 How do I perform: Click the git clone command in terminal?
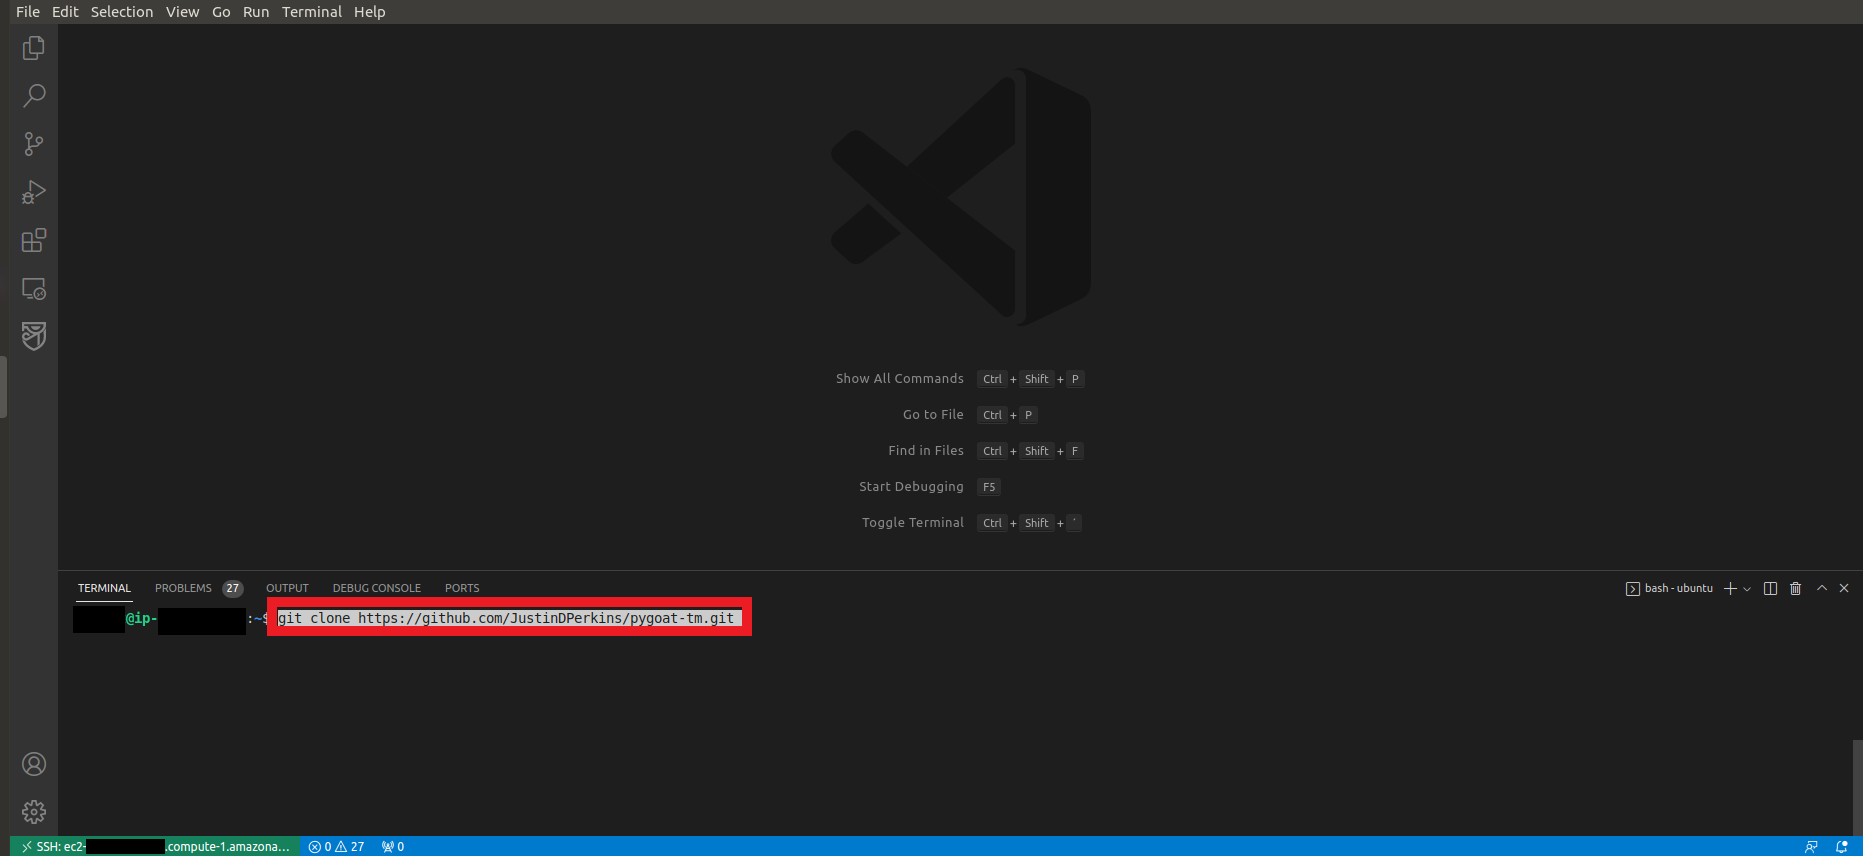[x=506, y=618]
